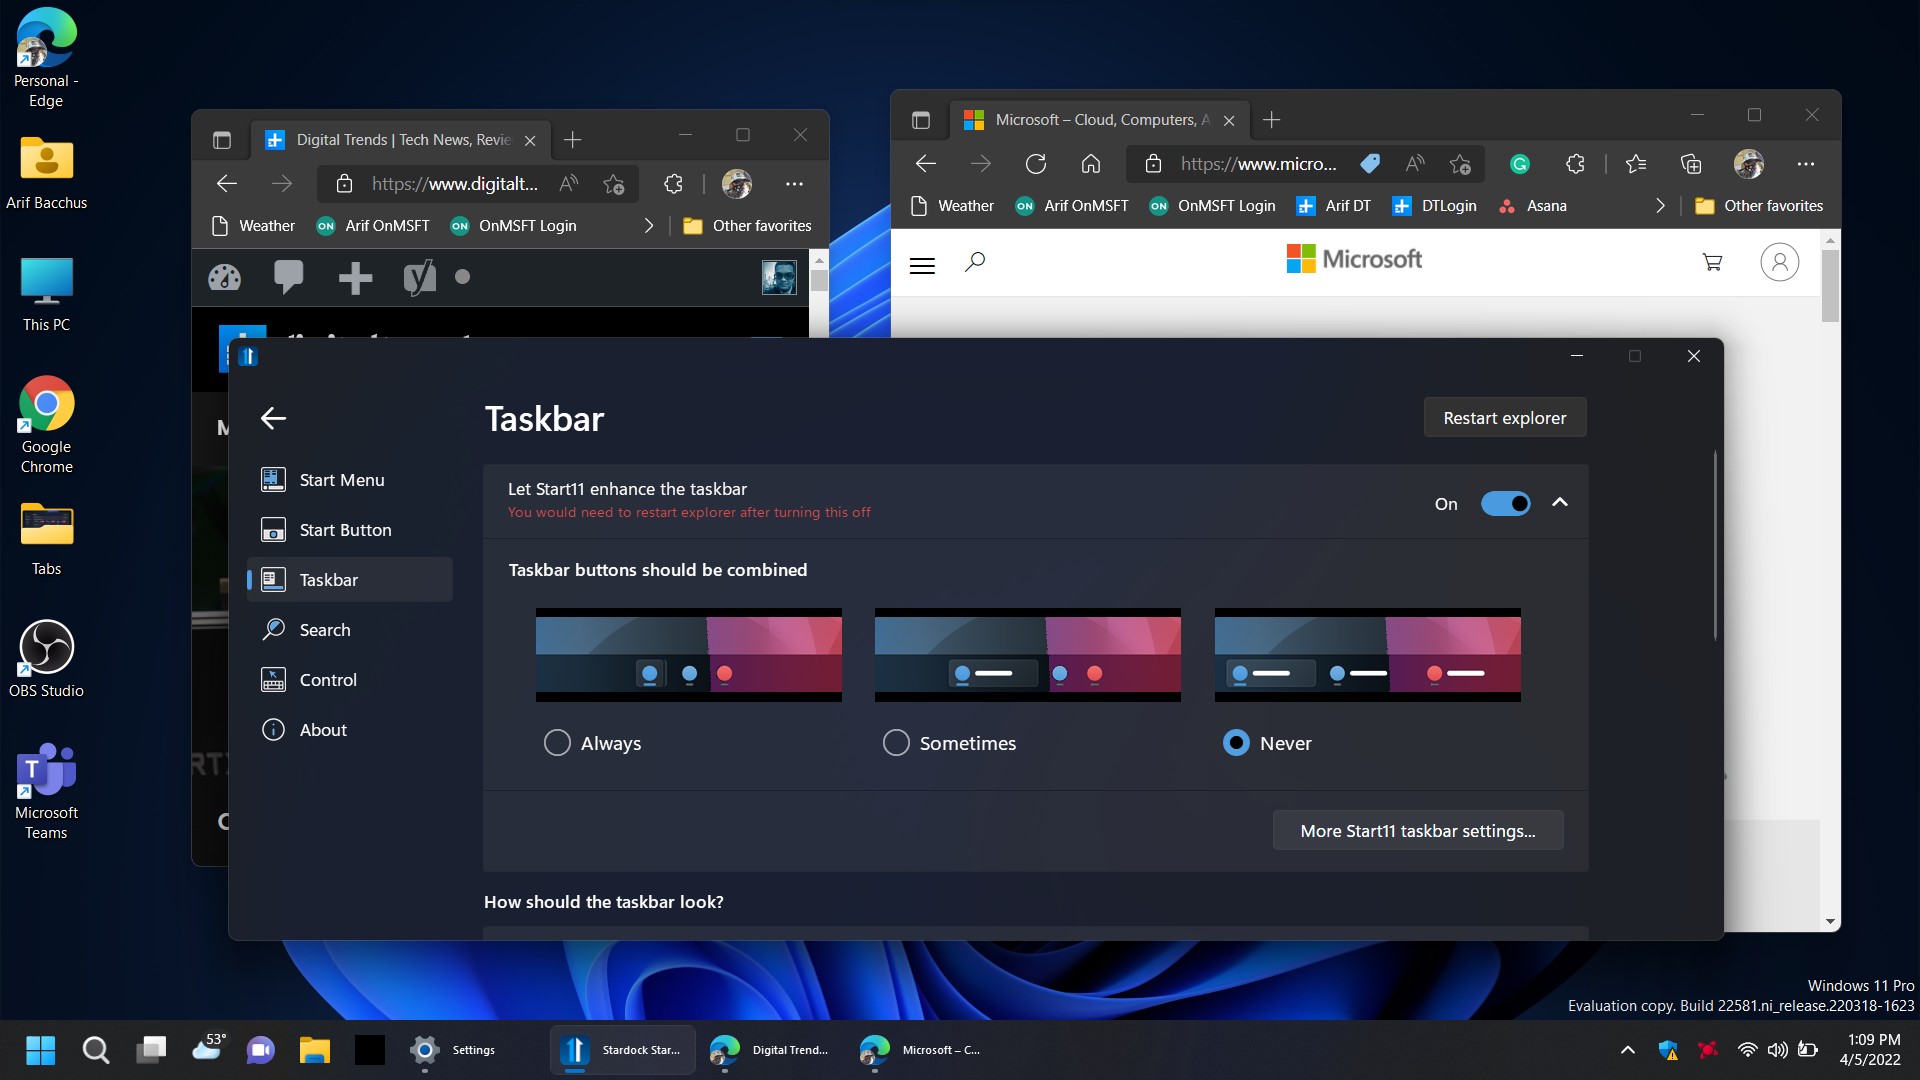Open the Start Button settings section
Screen dimensions: 1920x1080
pos(344,529)
